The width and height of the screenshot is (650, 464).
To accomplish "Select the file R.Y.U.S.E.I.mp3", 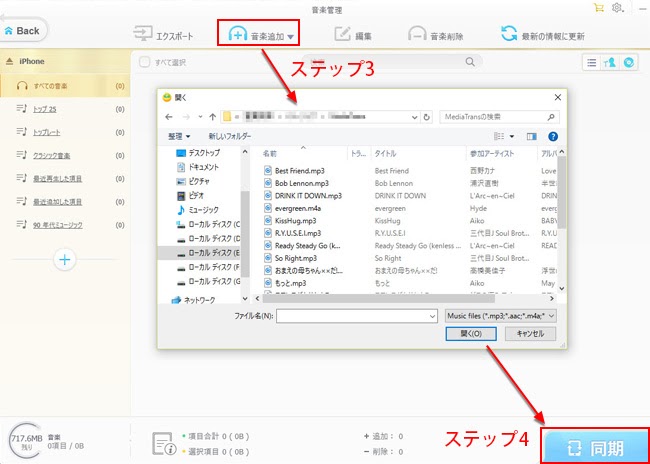I will (298, 233).
